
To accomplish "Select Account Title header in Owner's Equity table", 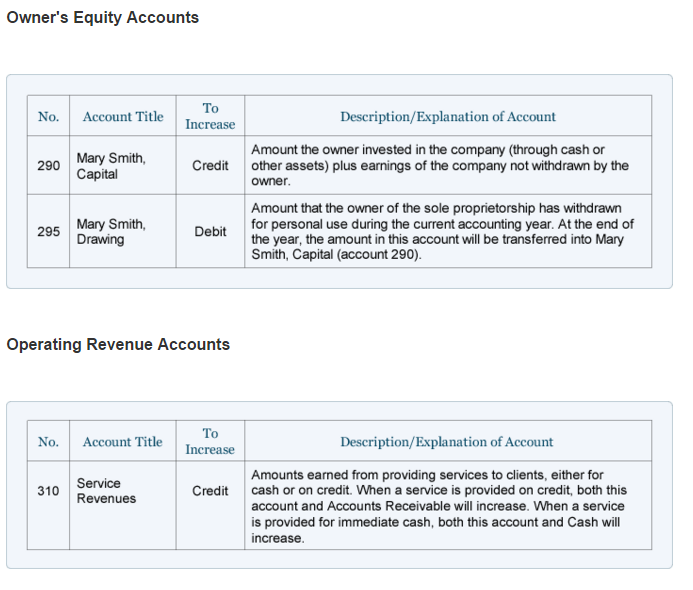I will pyautogui.click(x=122, y=116).
